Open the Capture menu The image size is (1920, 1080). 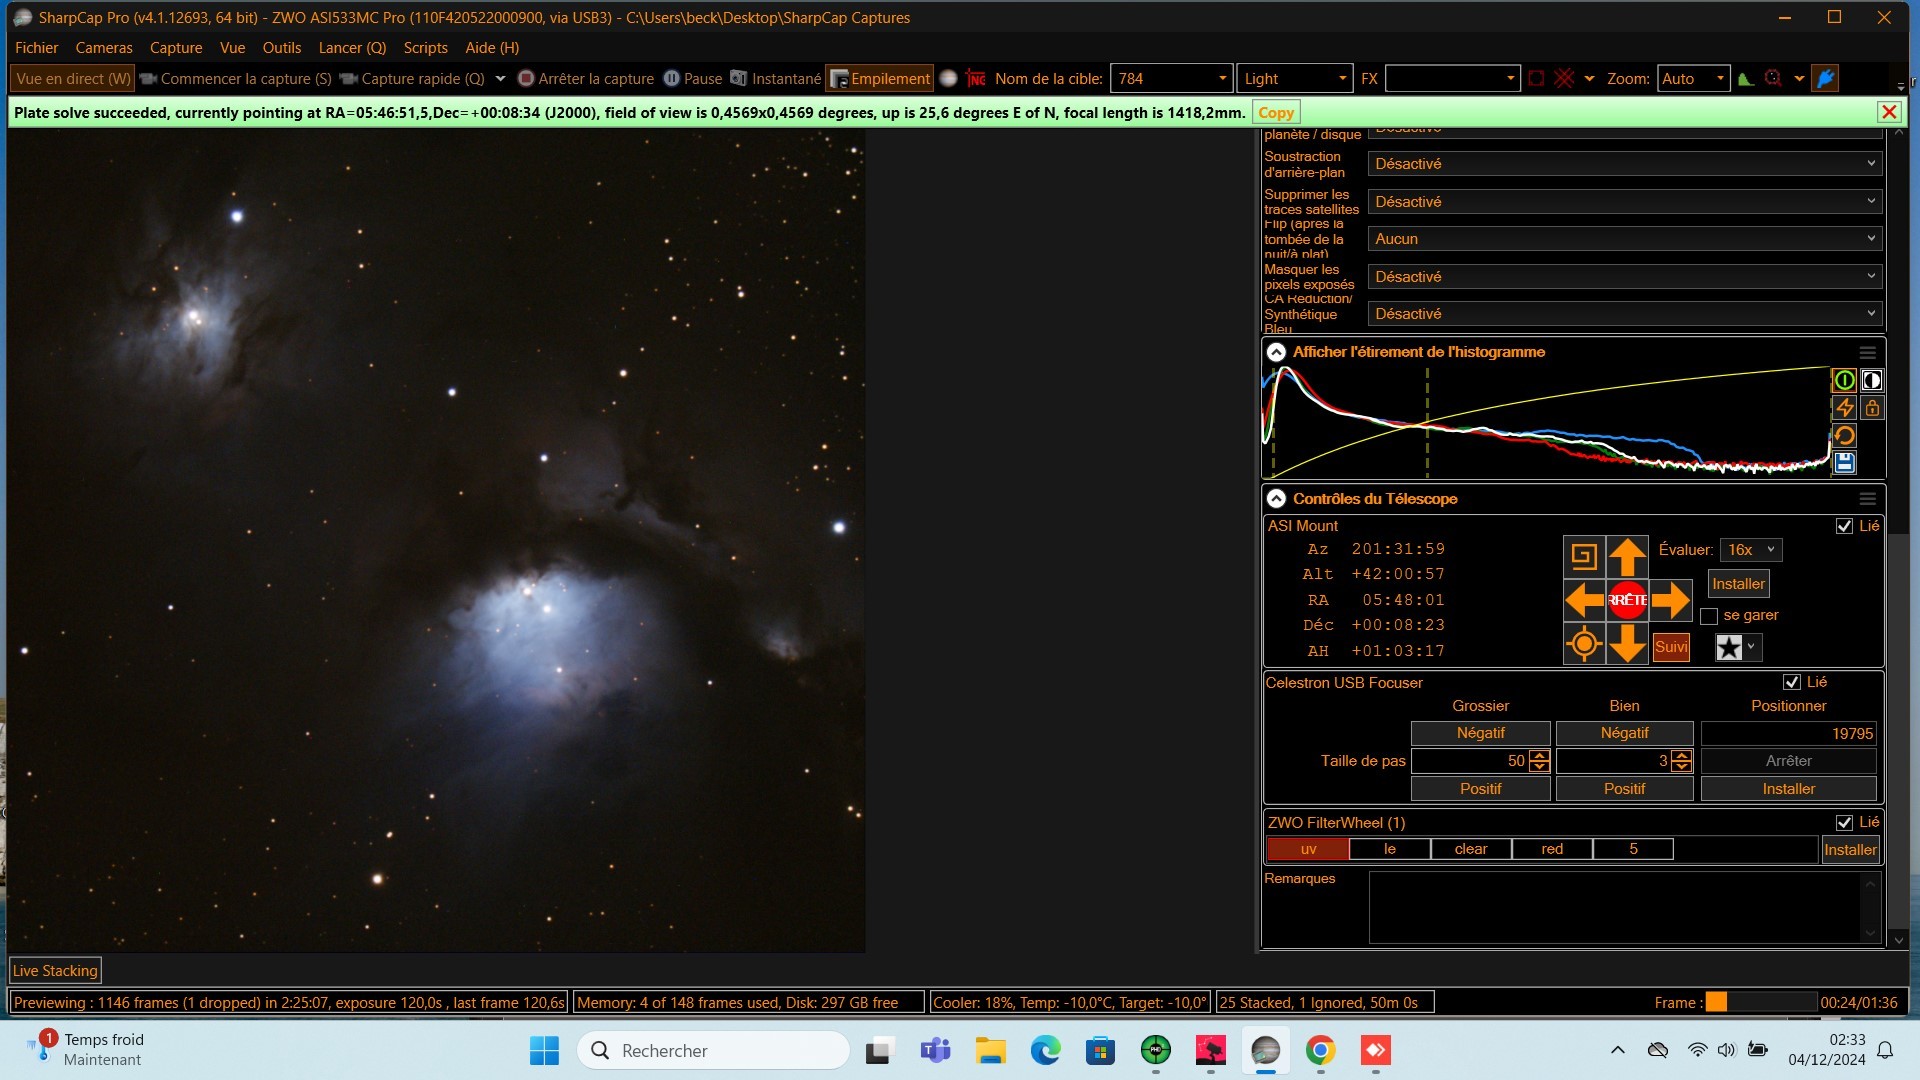[x=176, y=48]
